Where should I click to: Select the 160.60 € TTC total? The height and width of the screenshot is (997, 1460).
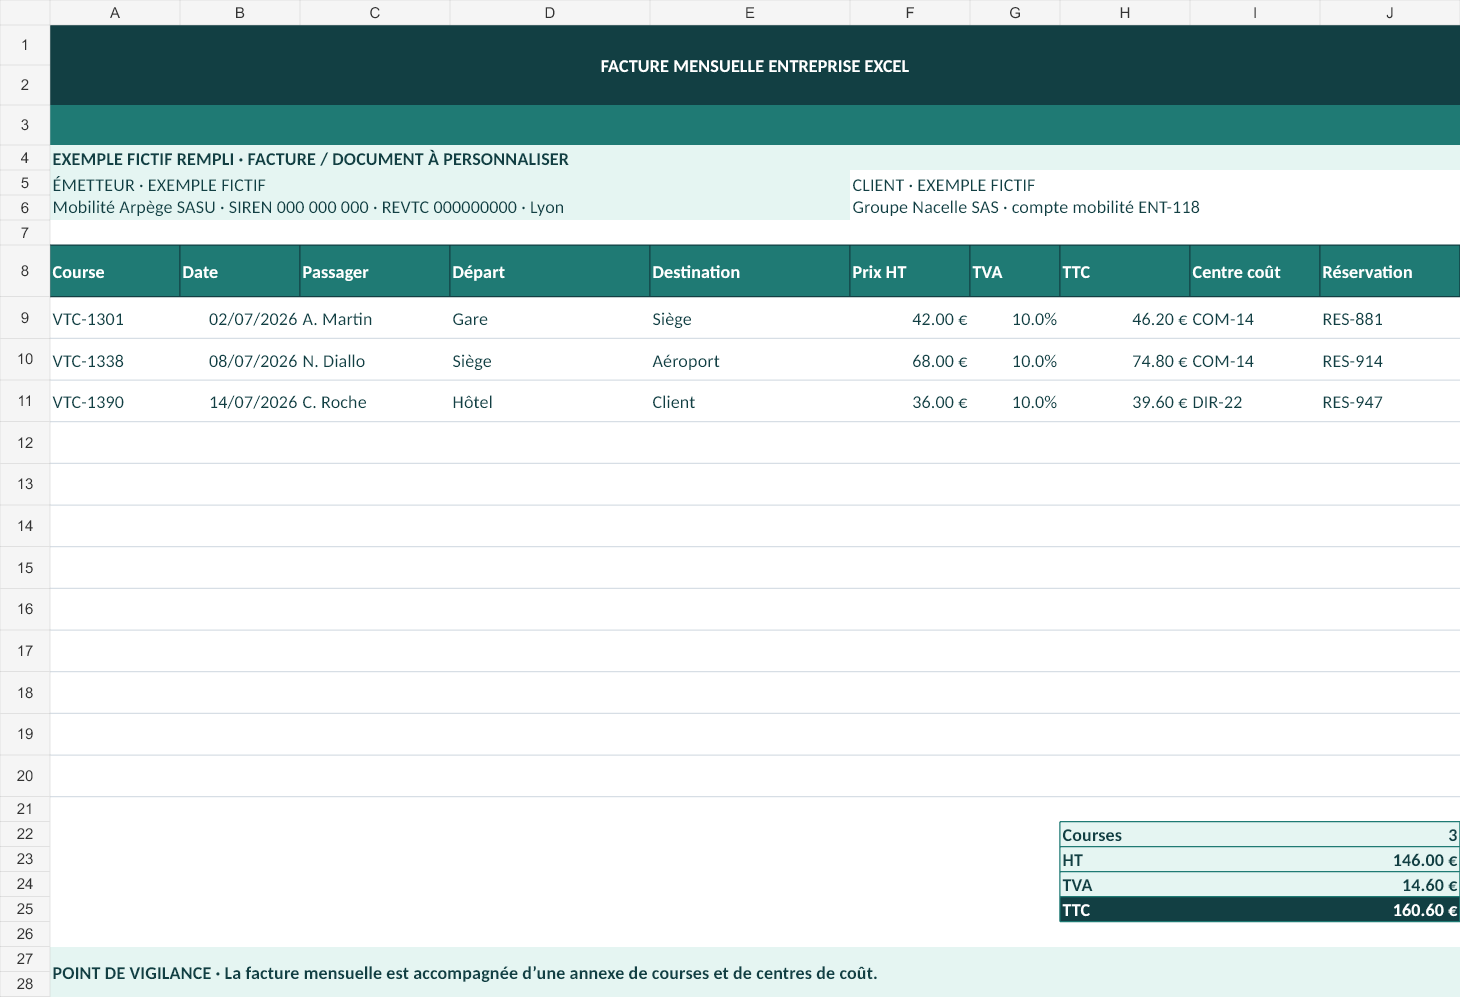(x=1425, y=910)
